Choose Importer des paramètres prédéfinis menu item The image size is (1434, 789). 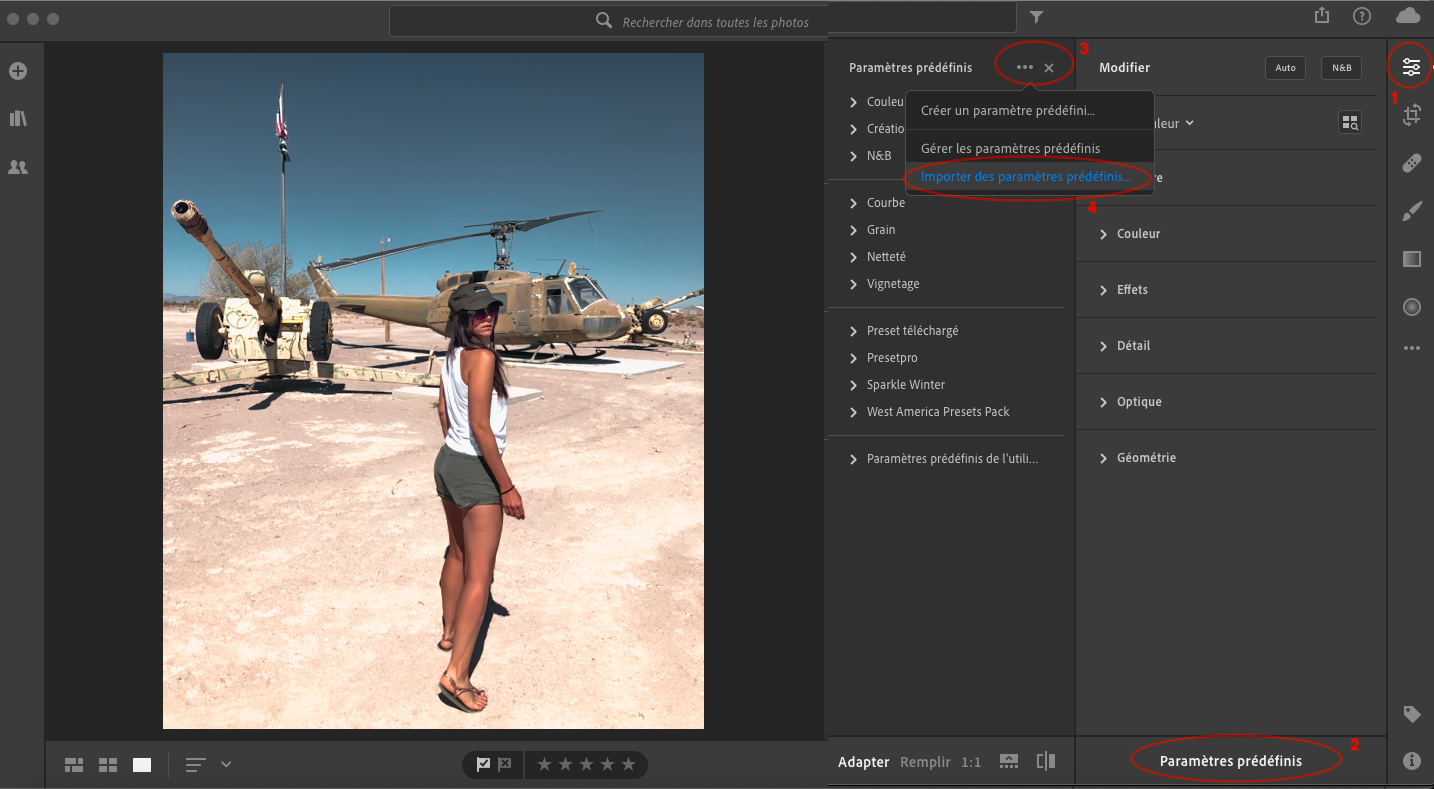[x=1026, y=177]
